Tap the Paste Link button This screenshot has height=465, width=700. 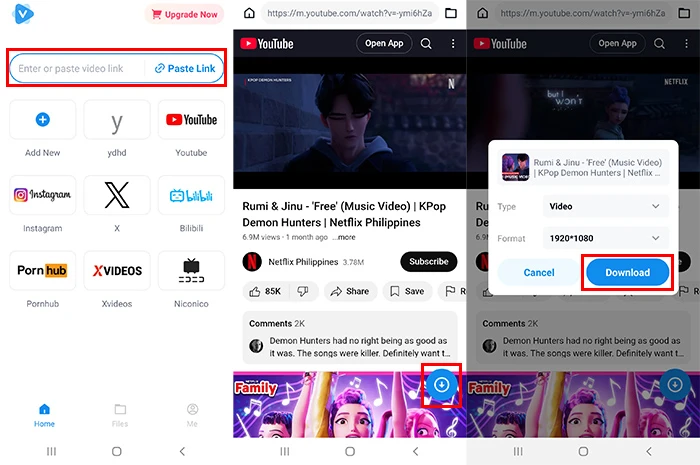185,68
